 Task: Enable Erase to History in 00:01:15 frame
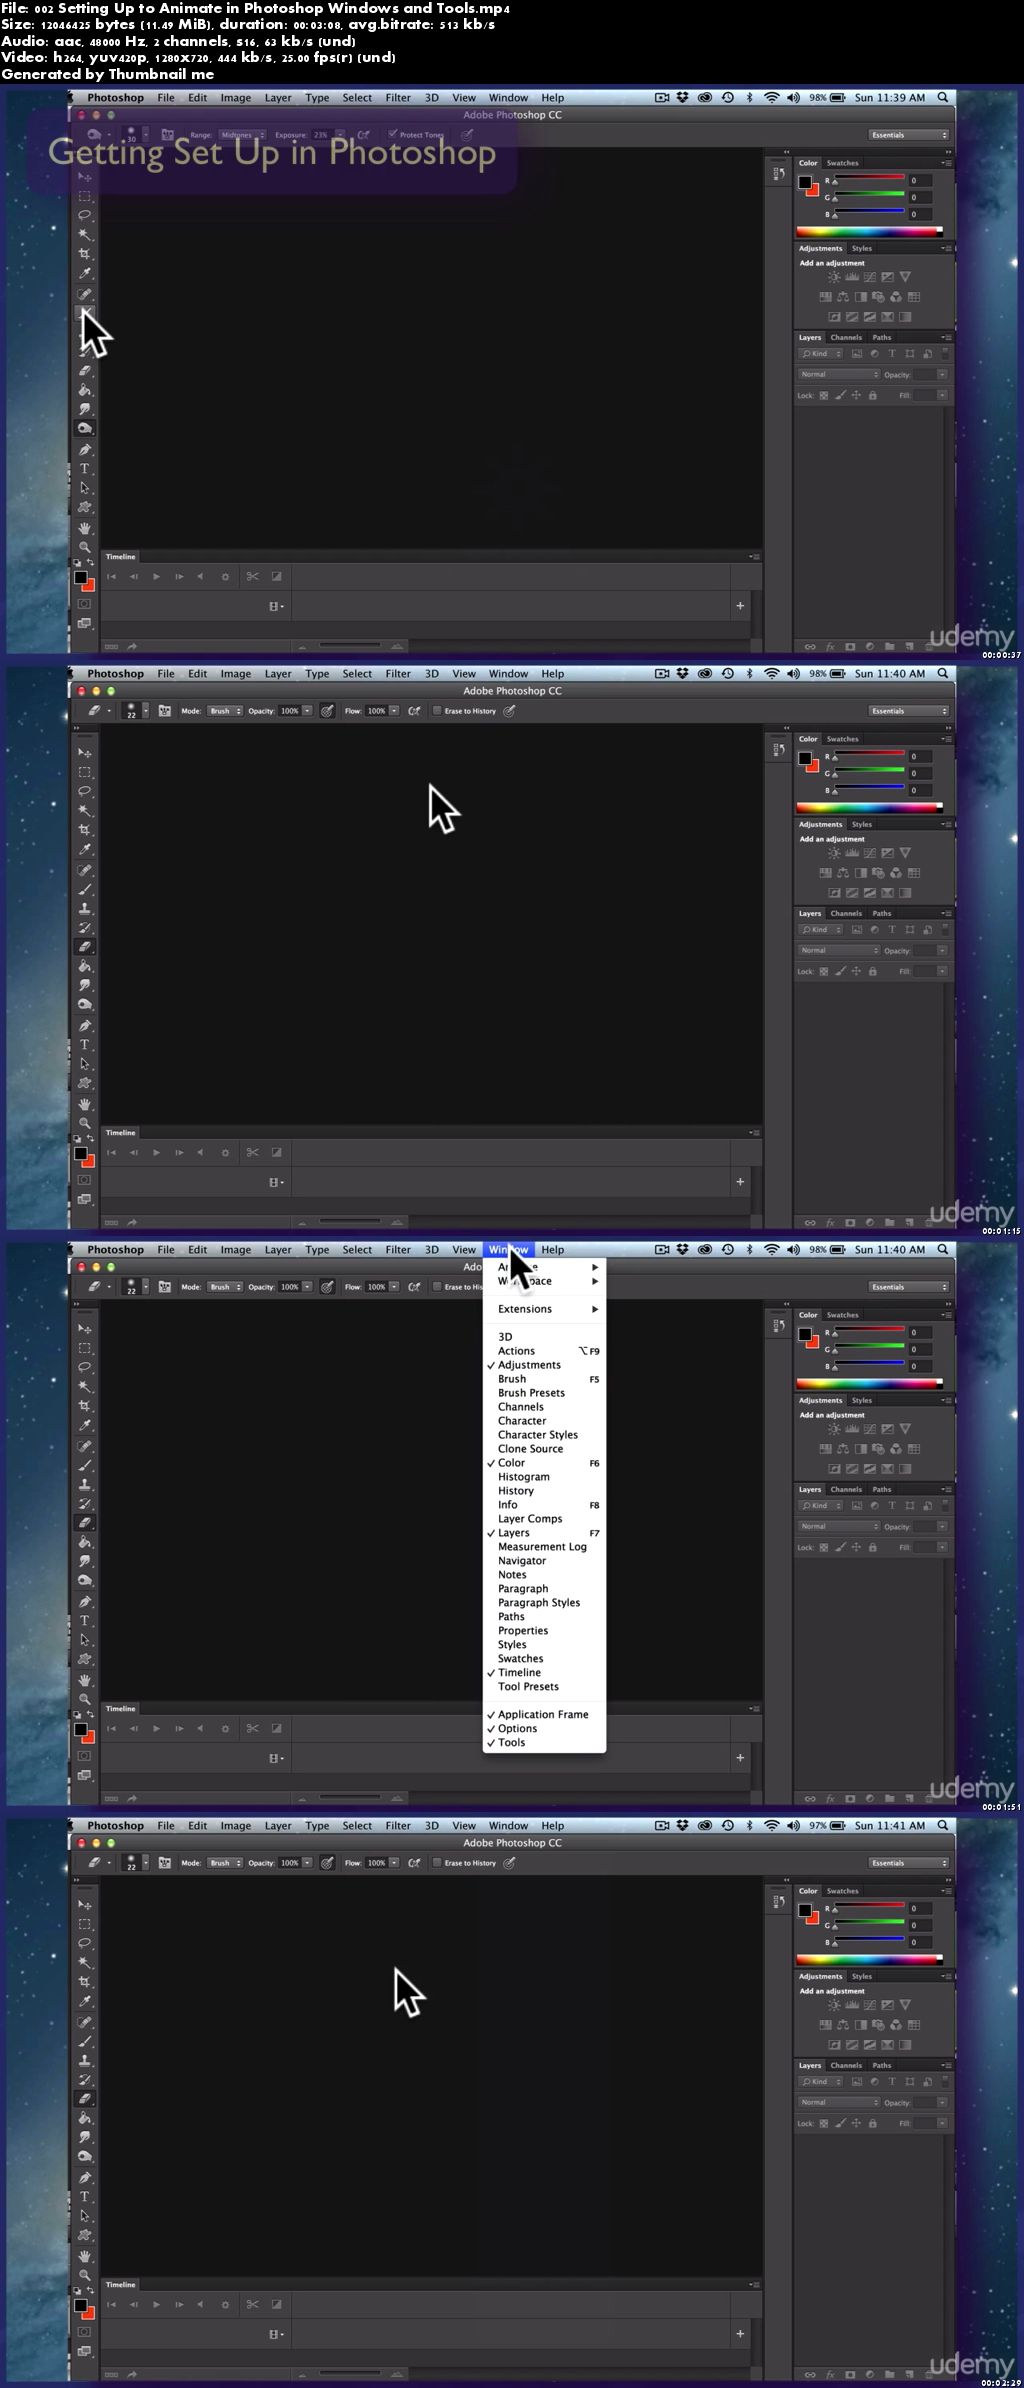pos(437,711)
